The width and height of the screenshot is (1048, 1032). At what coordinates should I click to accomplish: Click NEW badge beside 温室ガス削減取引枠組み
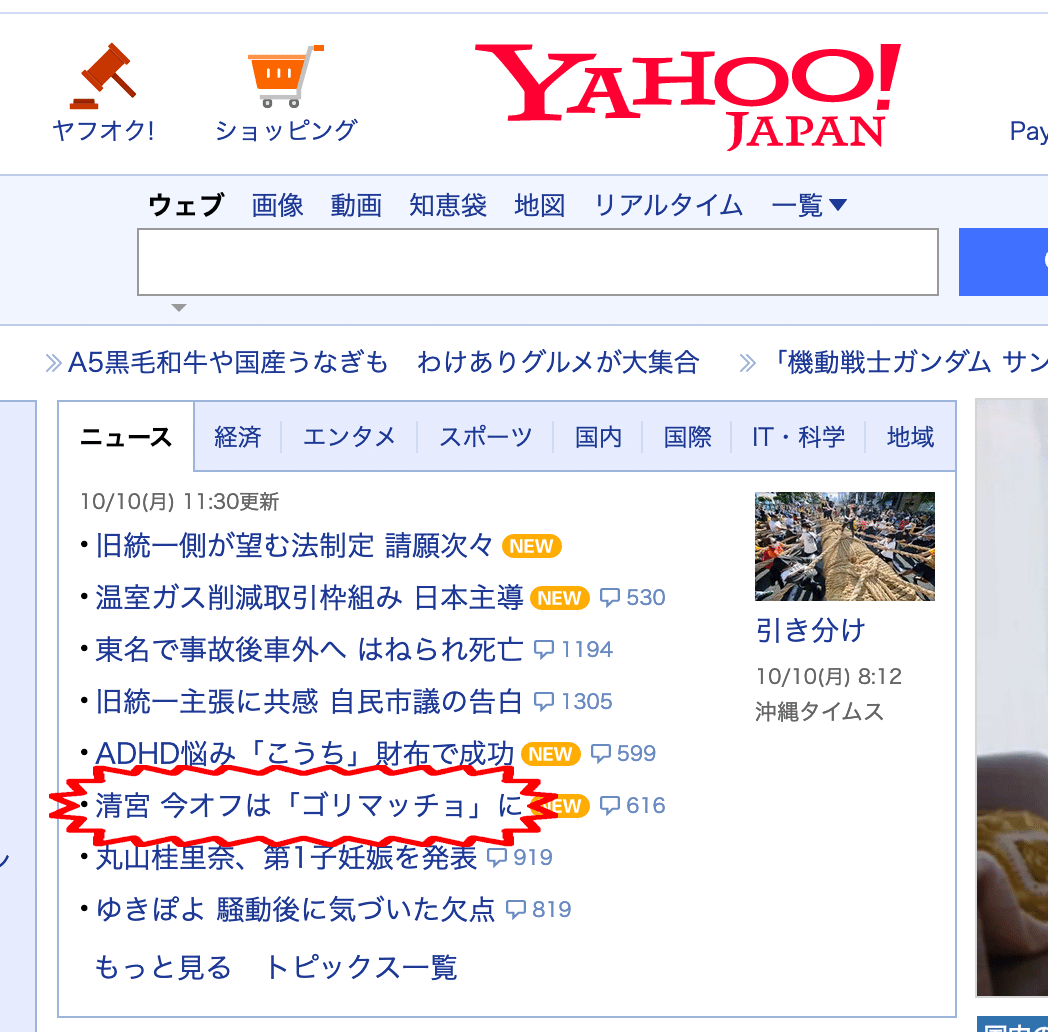pyautogui.click(x=559, y=598)
